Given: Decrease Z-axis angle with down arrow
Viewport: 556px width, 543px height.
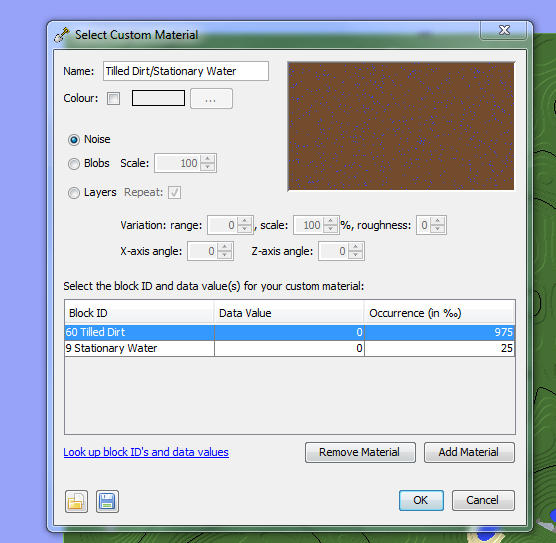Looking at the screenshot, I should coord(355,255).
